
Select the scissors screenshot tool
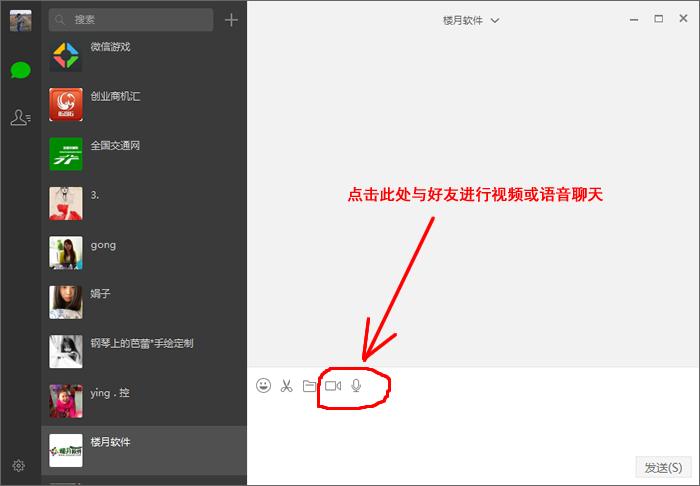coord(286,385)
